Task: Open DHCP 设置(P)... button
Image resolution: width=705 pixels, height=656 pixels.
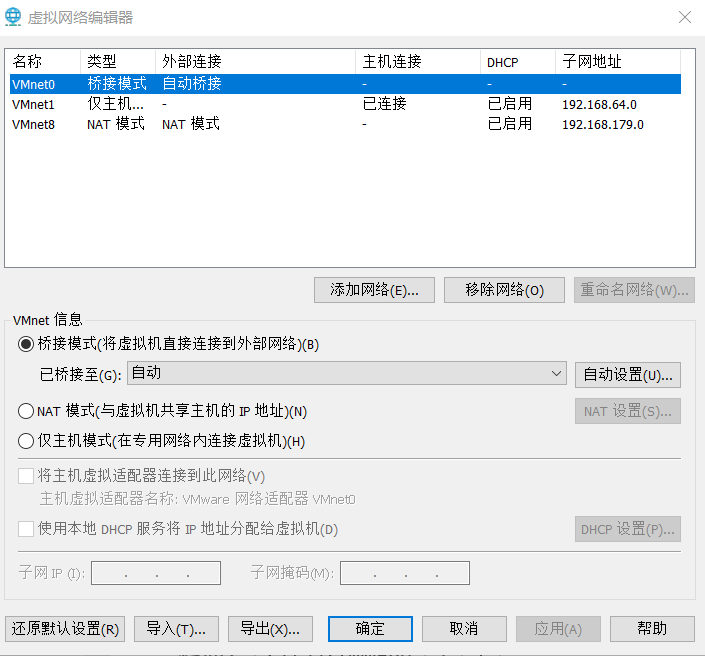Action: tap(628, 529)
